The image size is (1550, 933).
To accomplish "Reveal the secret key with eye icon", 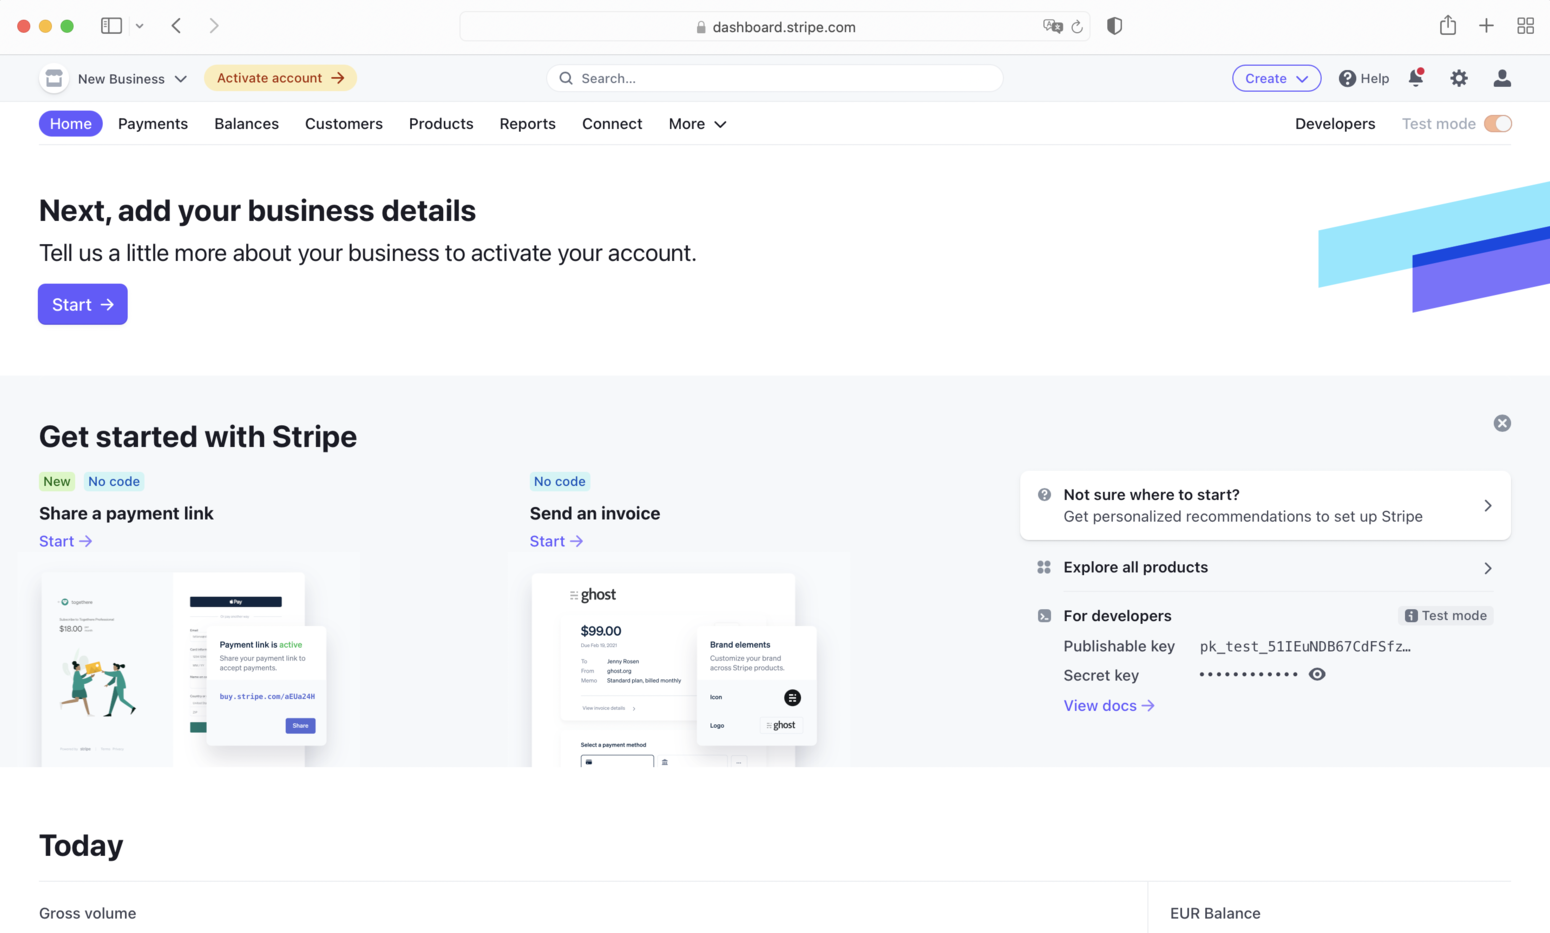I will point(1317,674).
